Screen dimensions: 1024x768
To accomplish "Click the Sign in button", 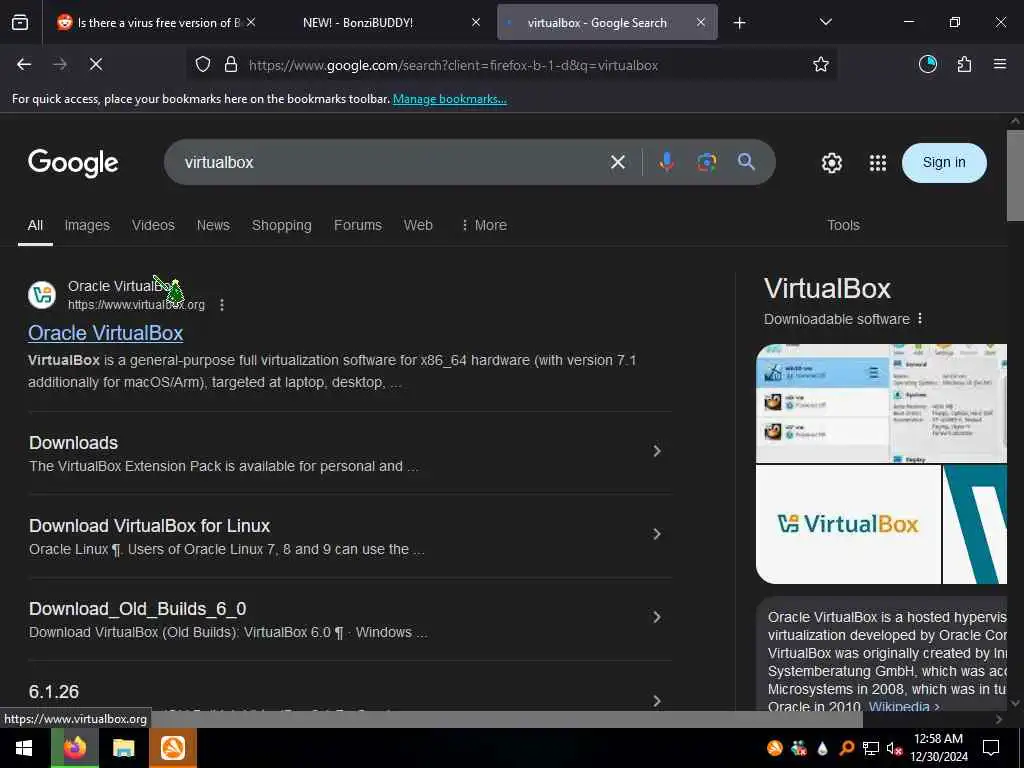I will (x=944, y=163).
